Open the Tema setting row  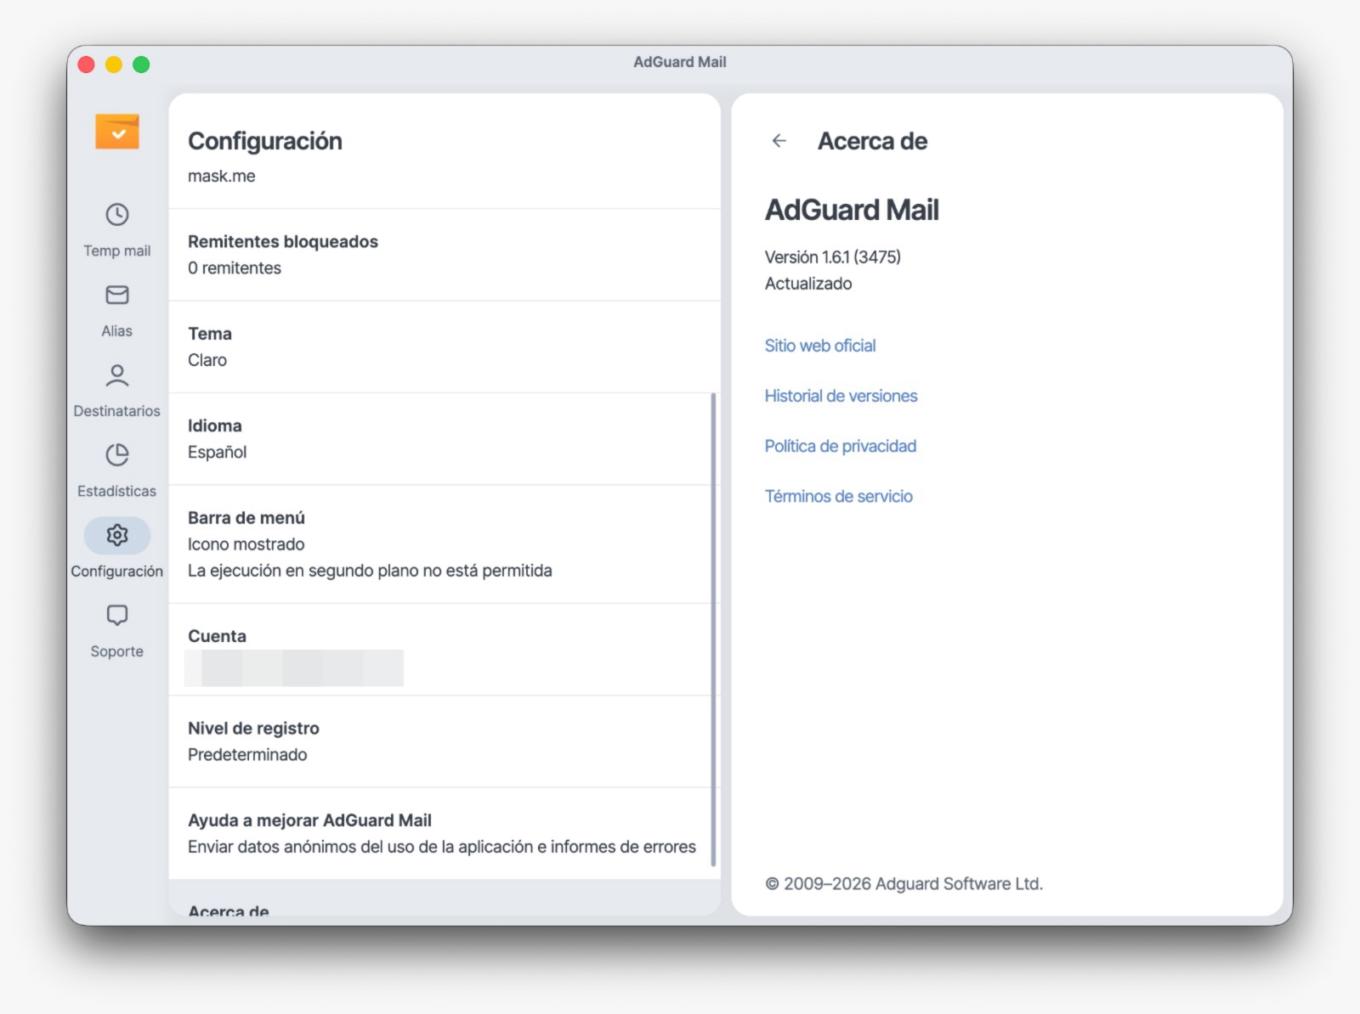(444, 347)
